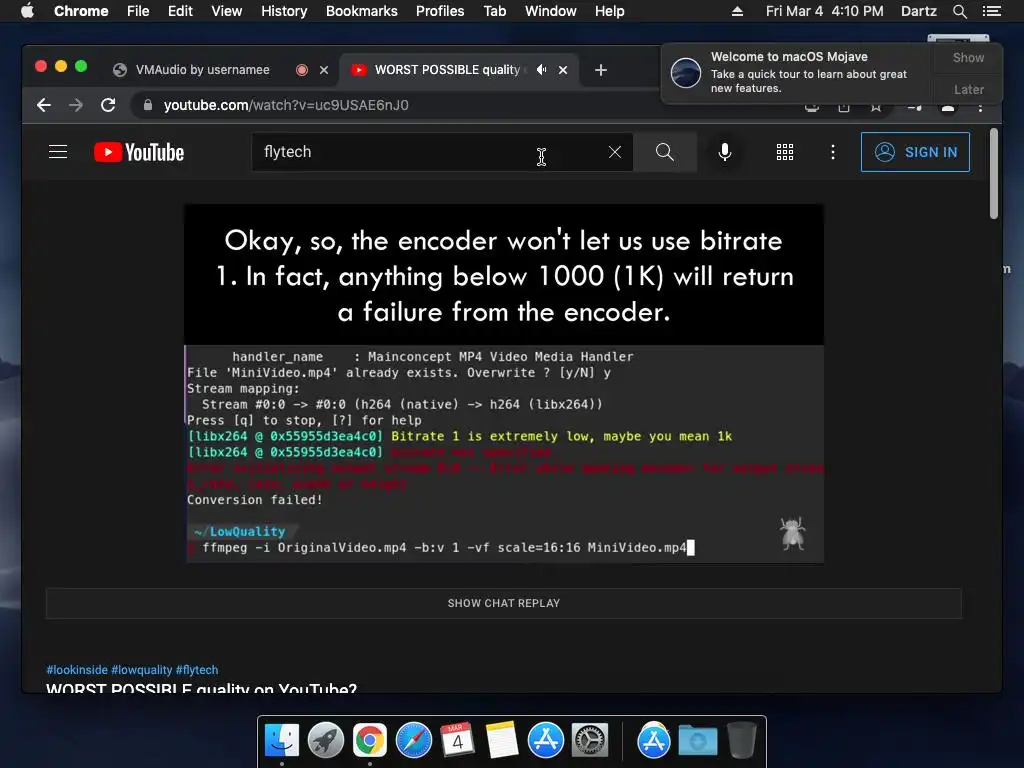Image resolution: width=1024 pixels, height=768 pixels.
Task: Open Safari from the Dock
Action: [x=414, y=741]
